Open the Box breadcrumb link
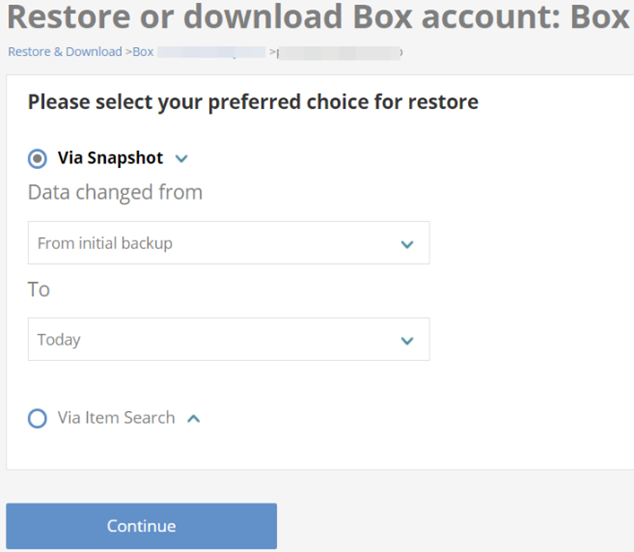This screenshot has height=552, width=634. click(143, 51)
